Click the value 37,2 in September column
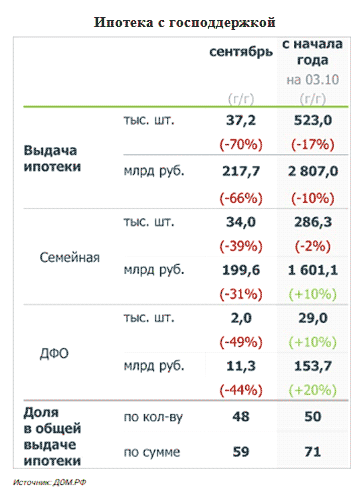Viewport: 362px width, 494px height. pos(241,120)
